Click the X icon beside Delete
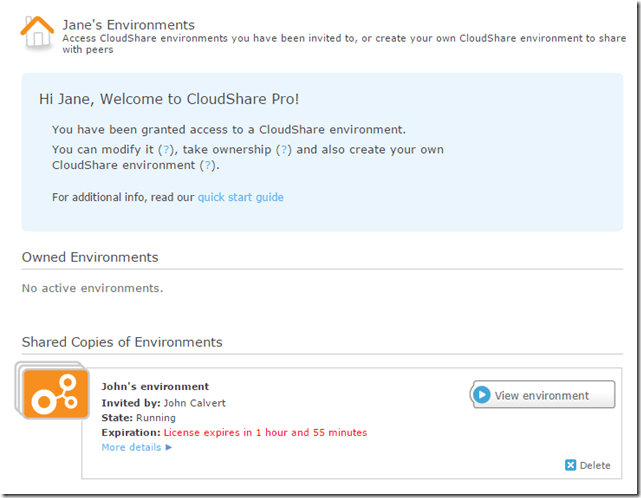 570,465
